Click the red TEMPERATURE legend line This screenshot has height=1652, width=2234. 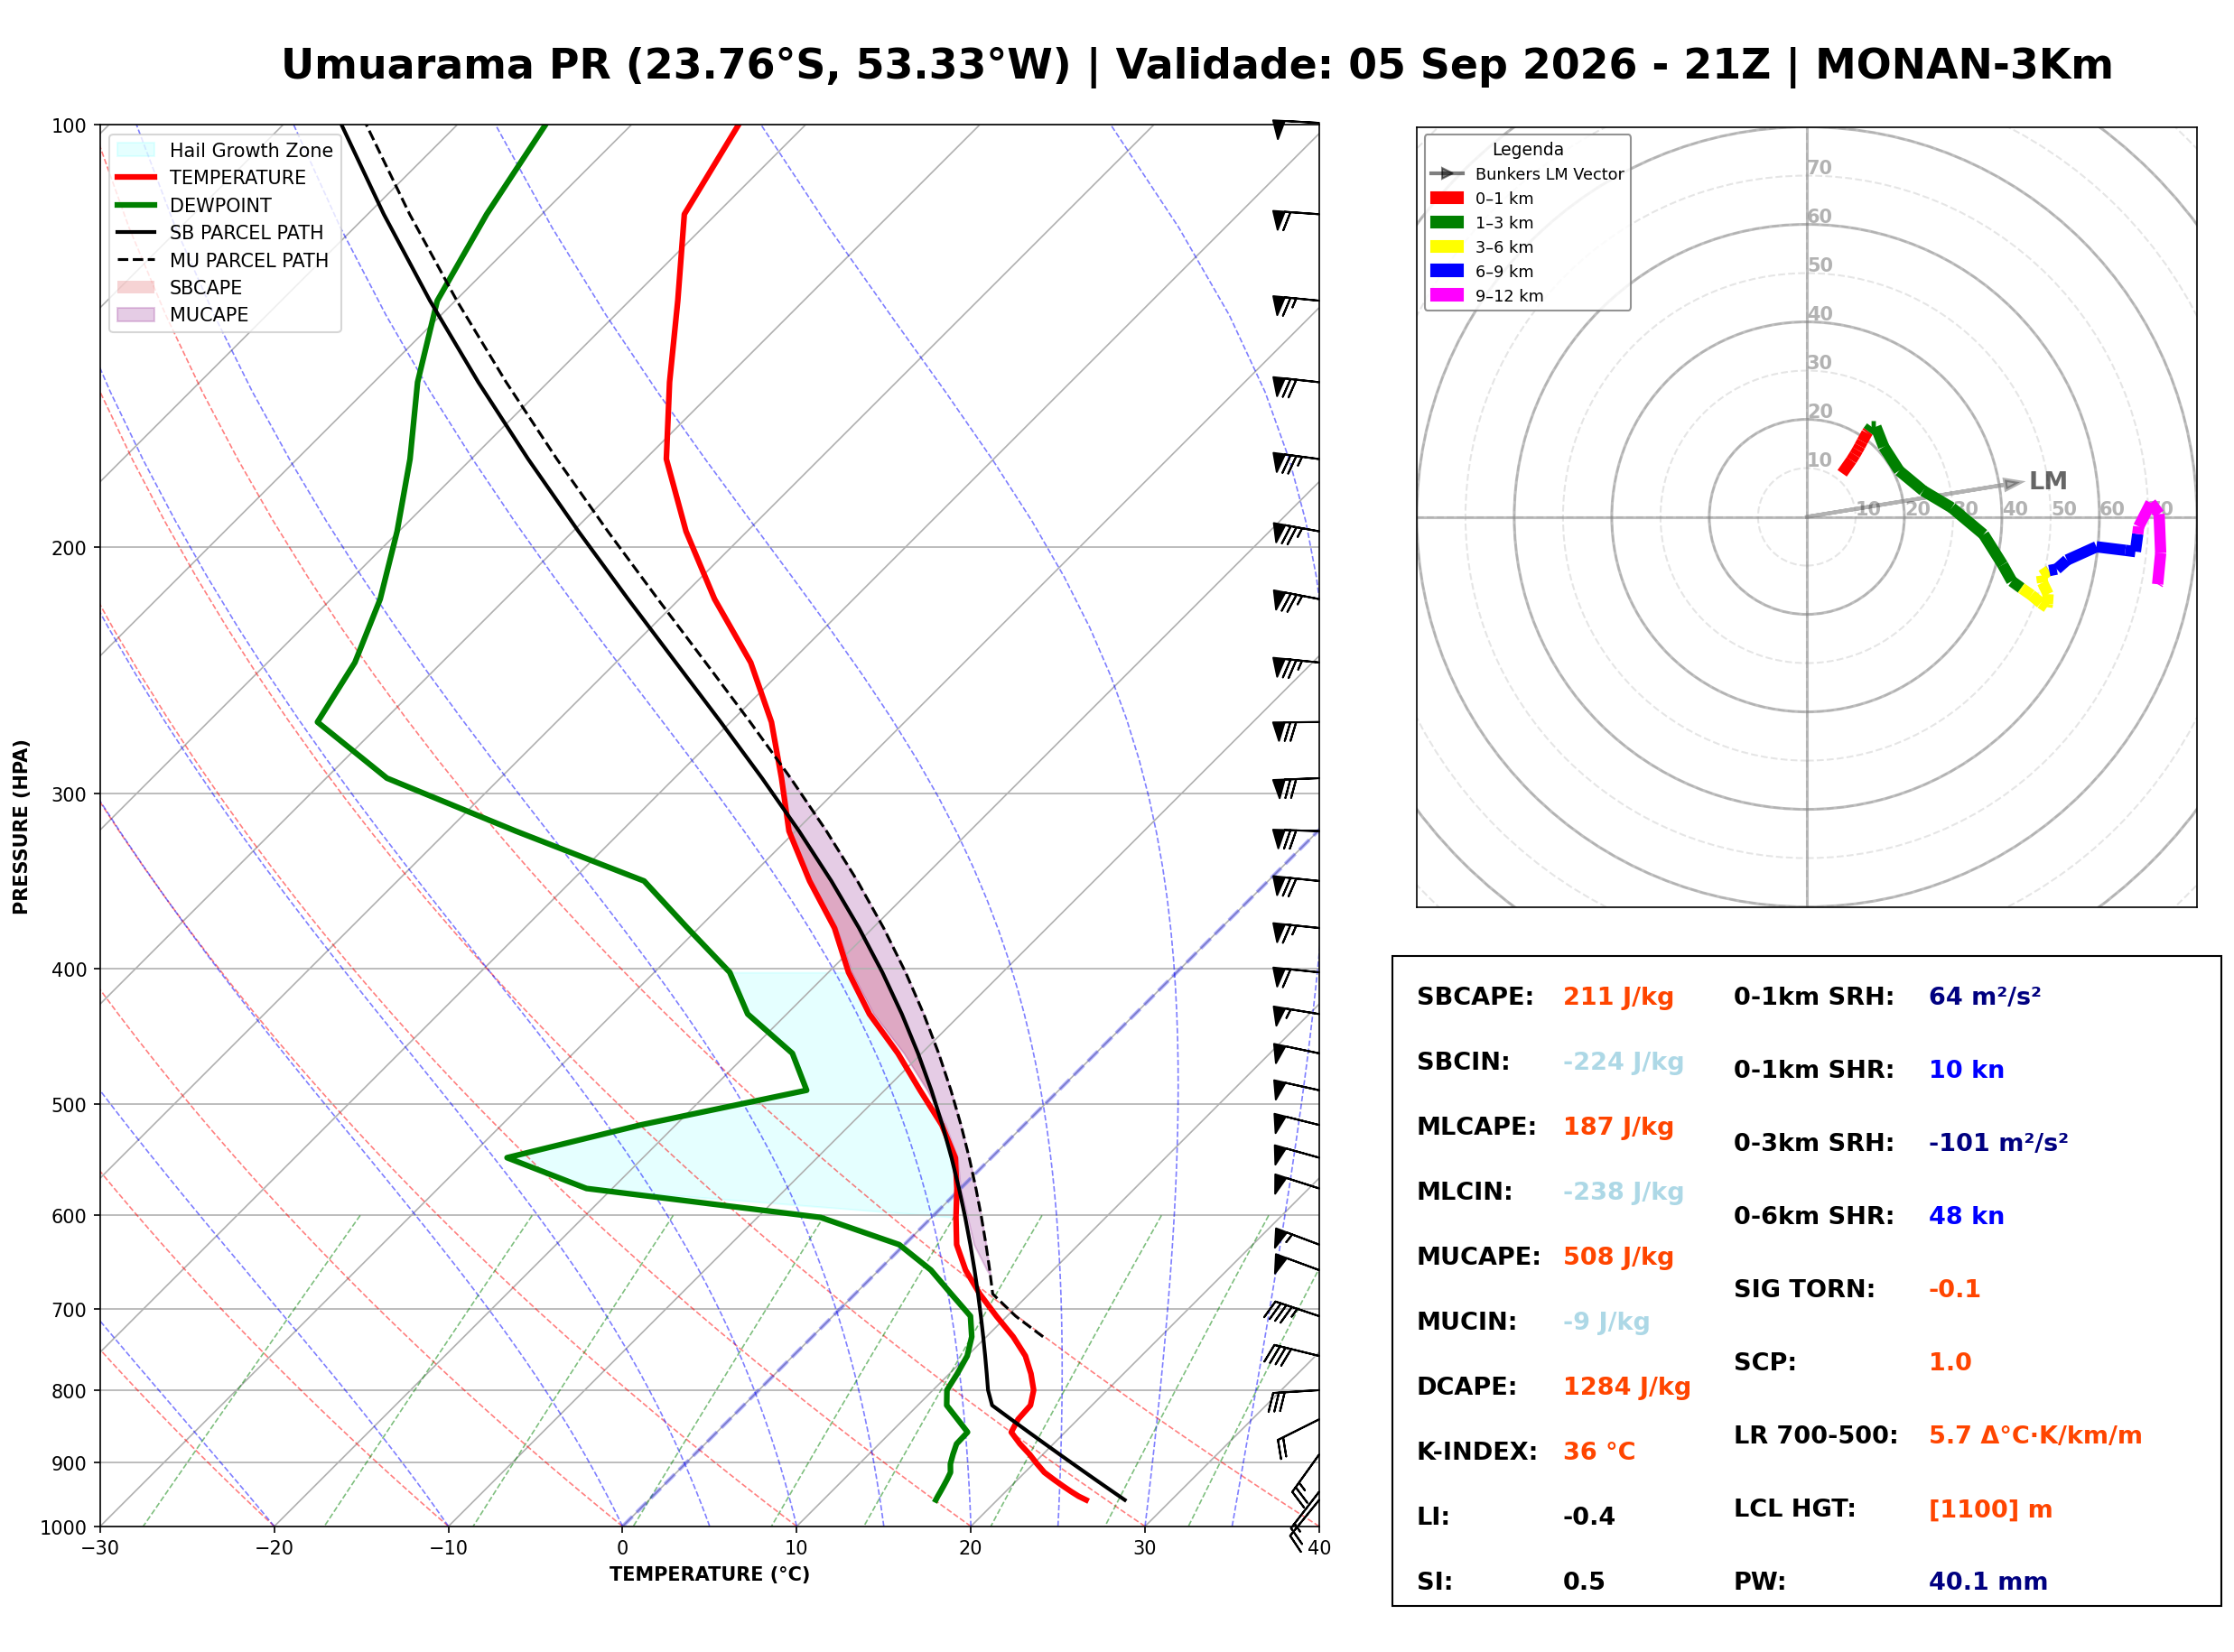tap(136, 177)
